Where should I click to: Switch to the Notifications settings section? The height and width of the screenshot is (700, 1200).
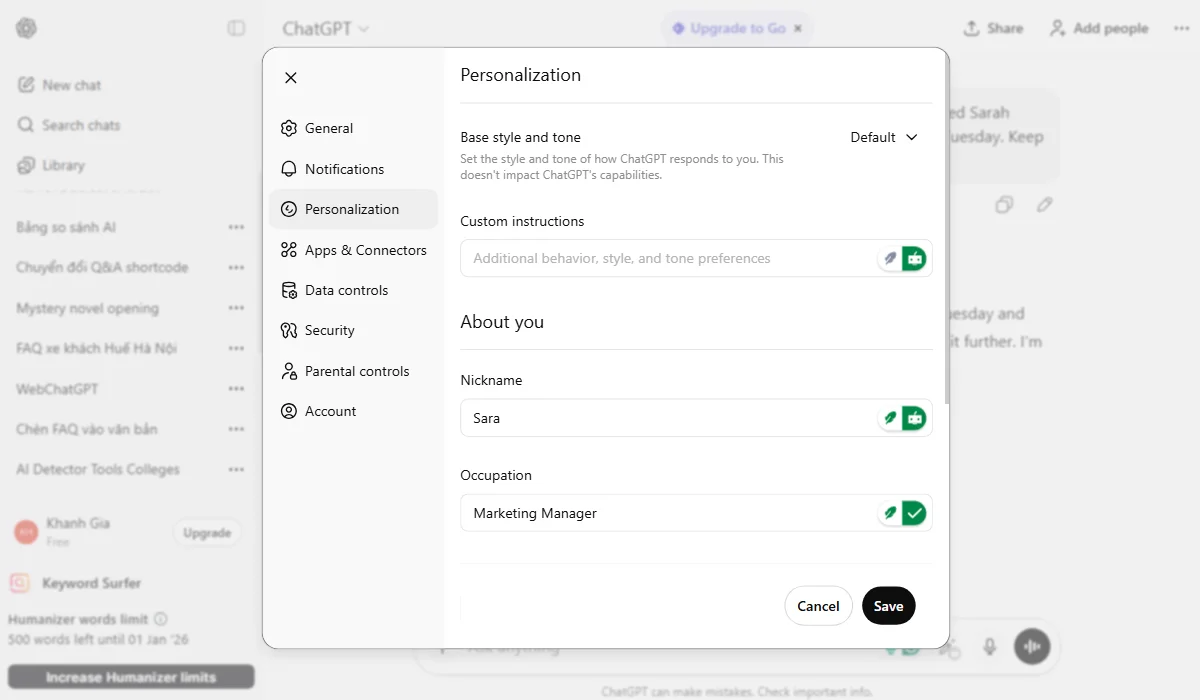pos(345,169)
